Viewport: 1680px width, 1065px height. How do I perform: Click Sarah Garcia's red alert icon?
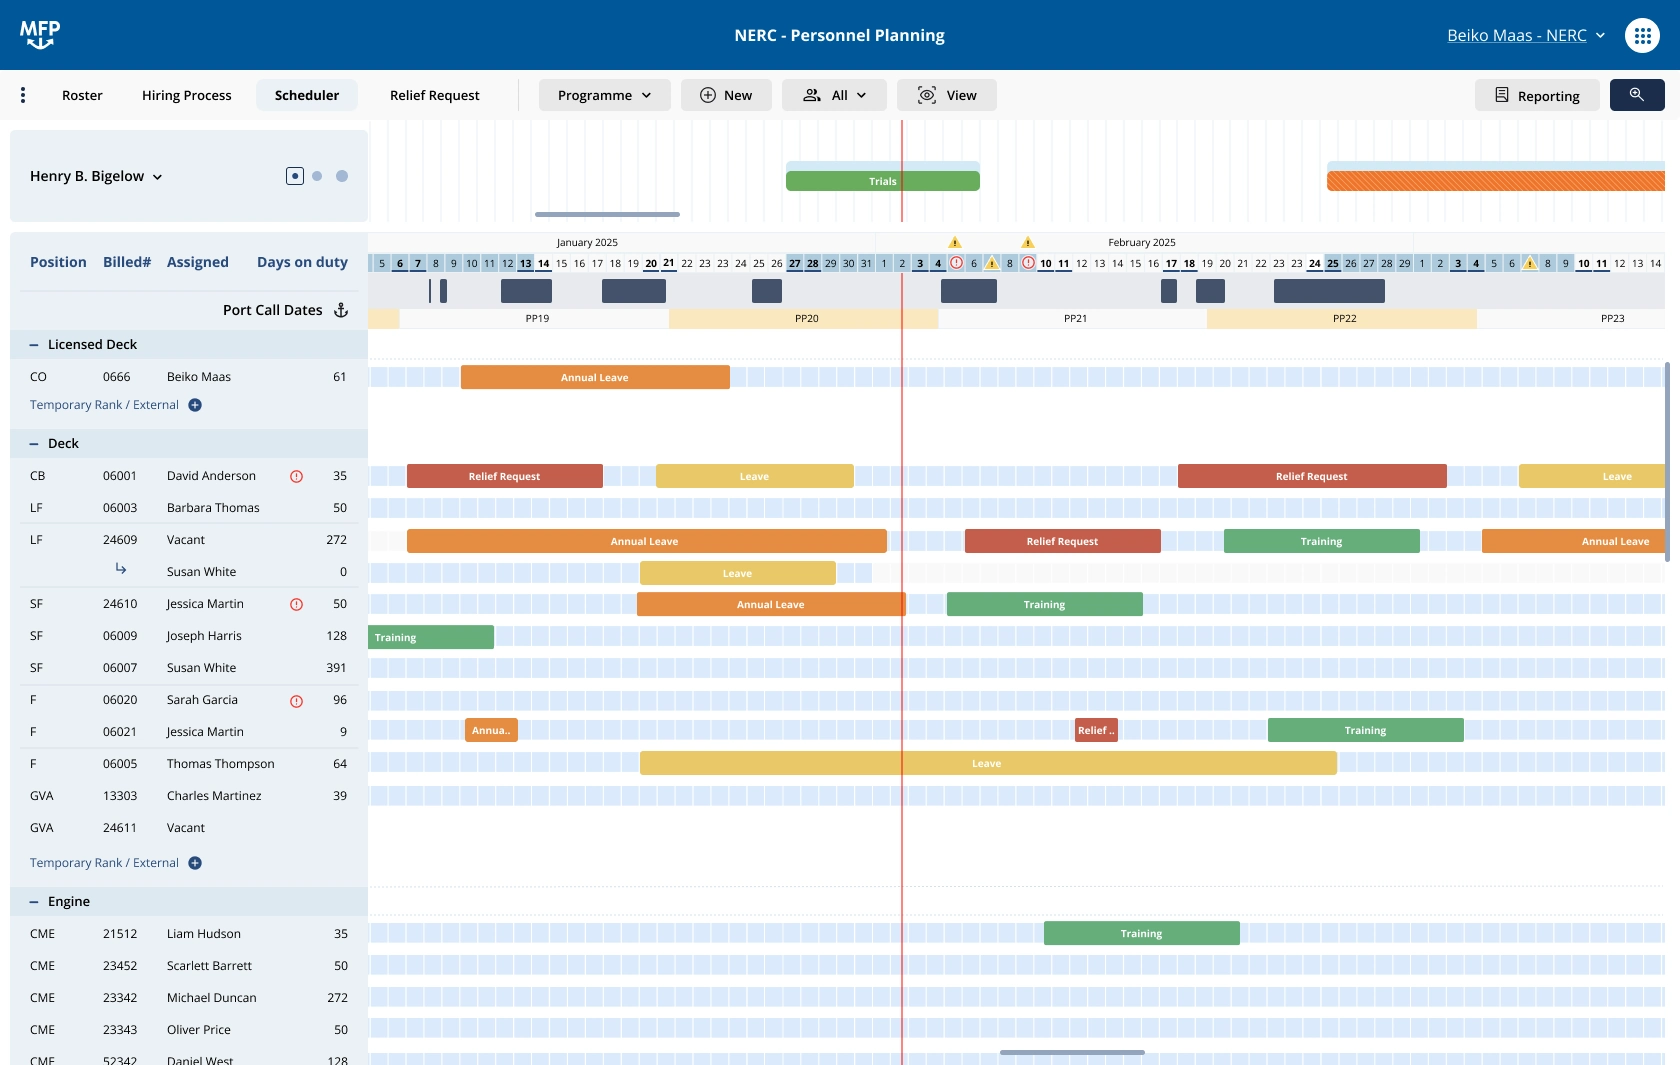tap(296, 701)
